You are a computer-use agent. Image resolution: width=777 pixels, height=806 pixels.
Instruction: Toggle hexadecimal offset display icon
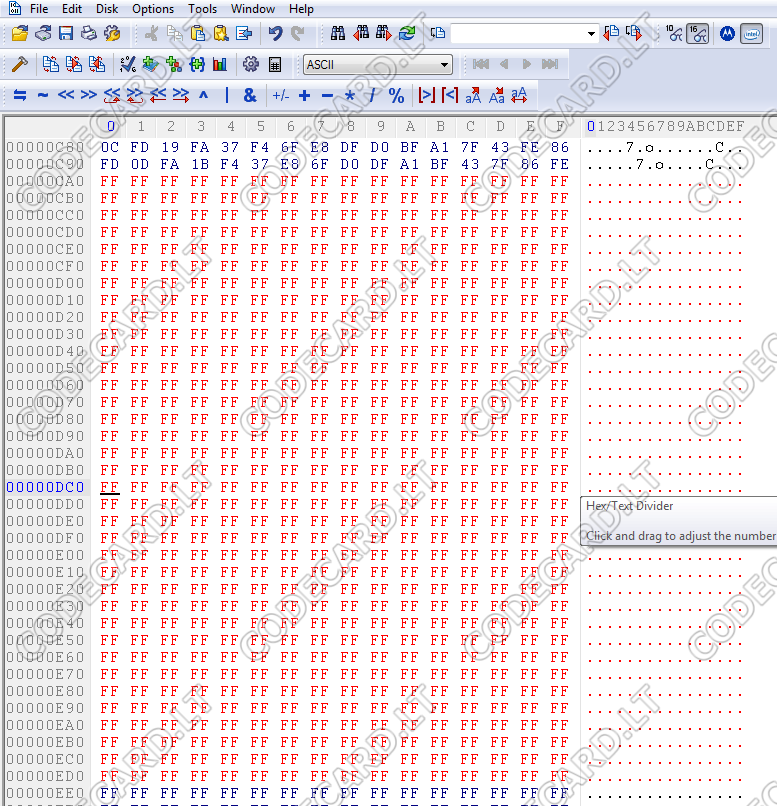(698, 34)
